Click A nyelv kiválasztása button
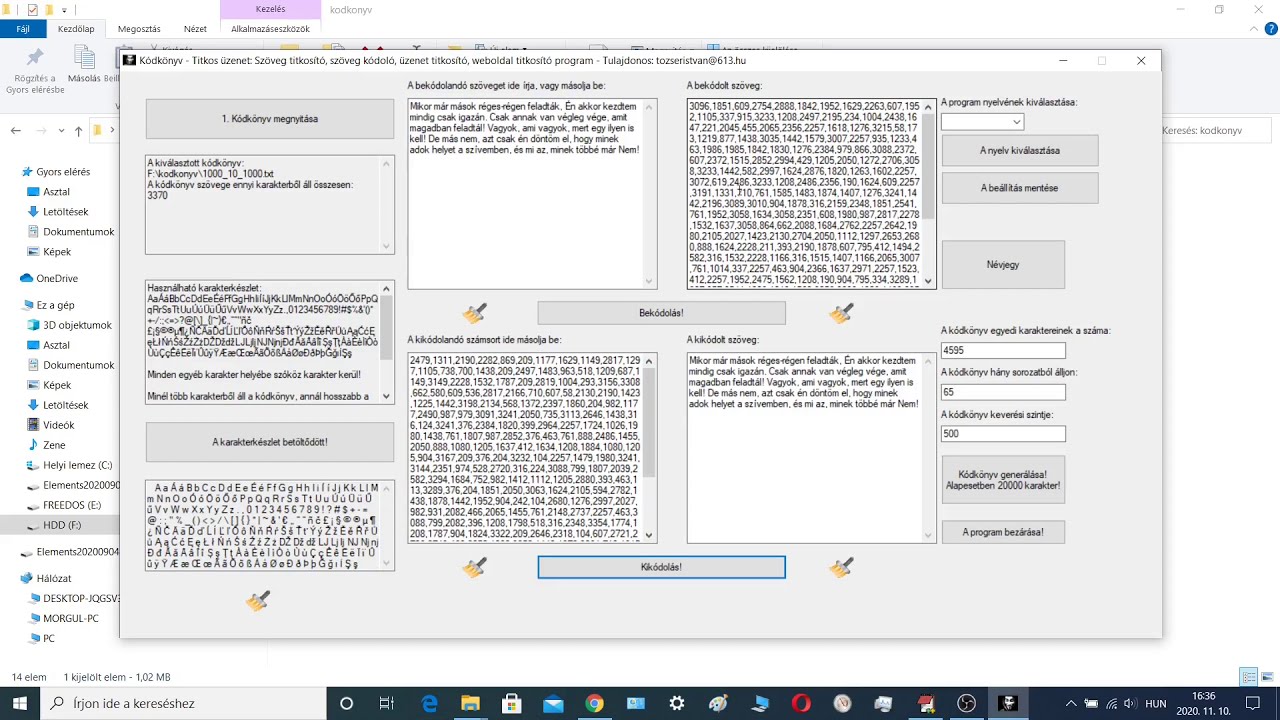 (x=1020, y=150)
